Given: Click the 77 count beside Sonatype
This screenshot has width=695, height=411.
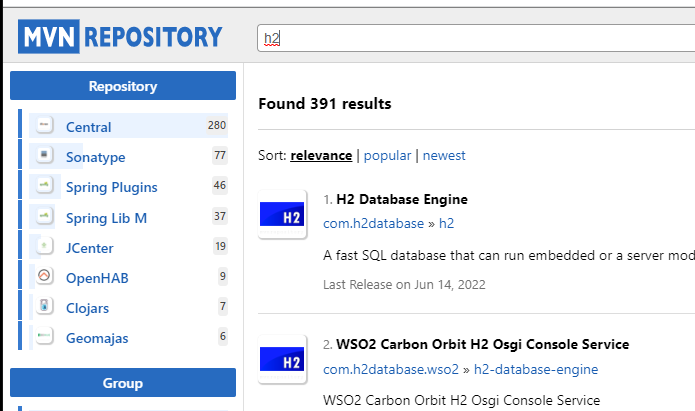Looking at the screenshot, I should pyautogui.click(x=220, y=156).
